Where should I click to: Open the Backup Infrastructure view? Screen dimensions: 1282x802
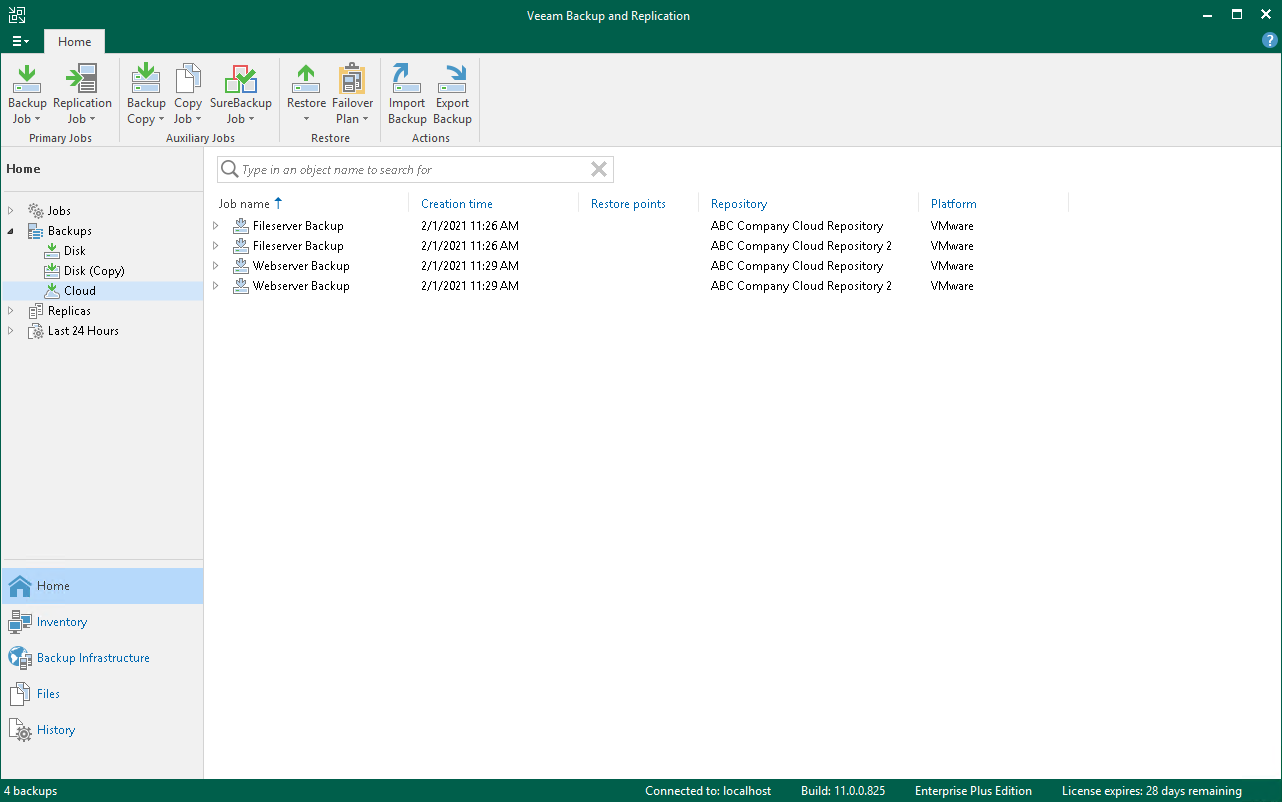102,658
